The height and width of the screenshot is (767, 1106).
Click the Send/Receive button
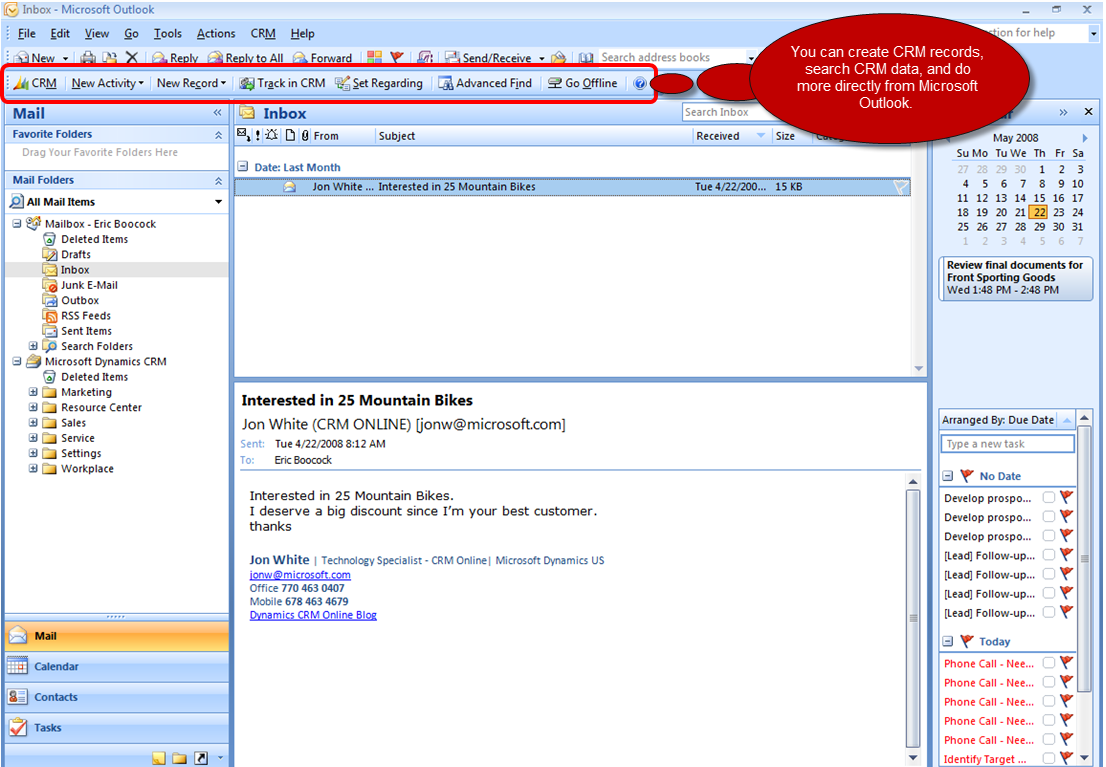pyautogui.click(x=488, y=58)
